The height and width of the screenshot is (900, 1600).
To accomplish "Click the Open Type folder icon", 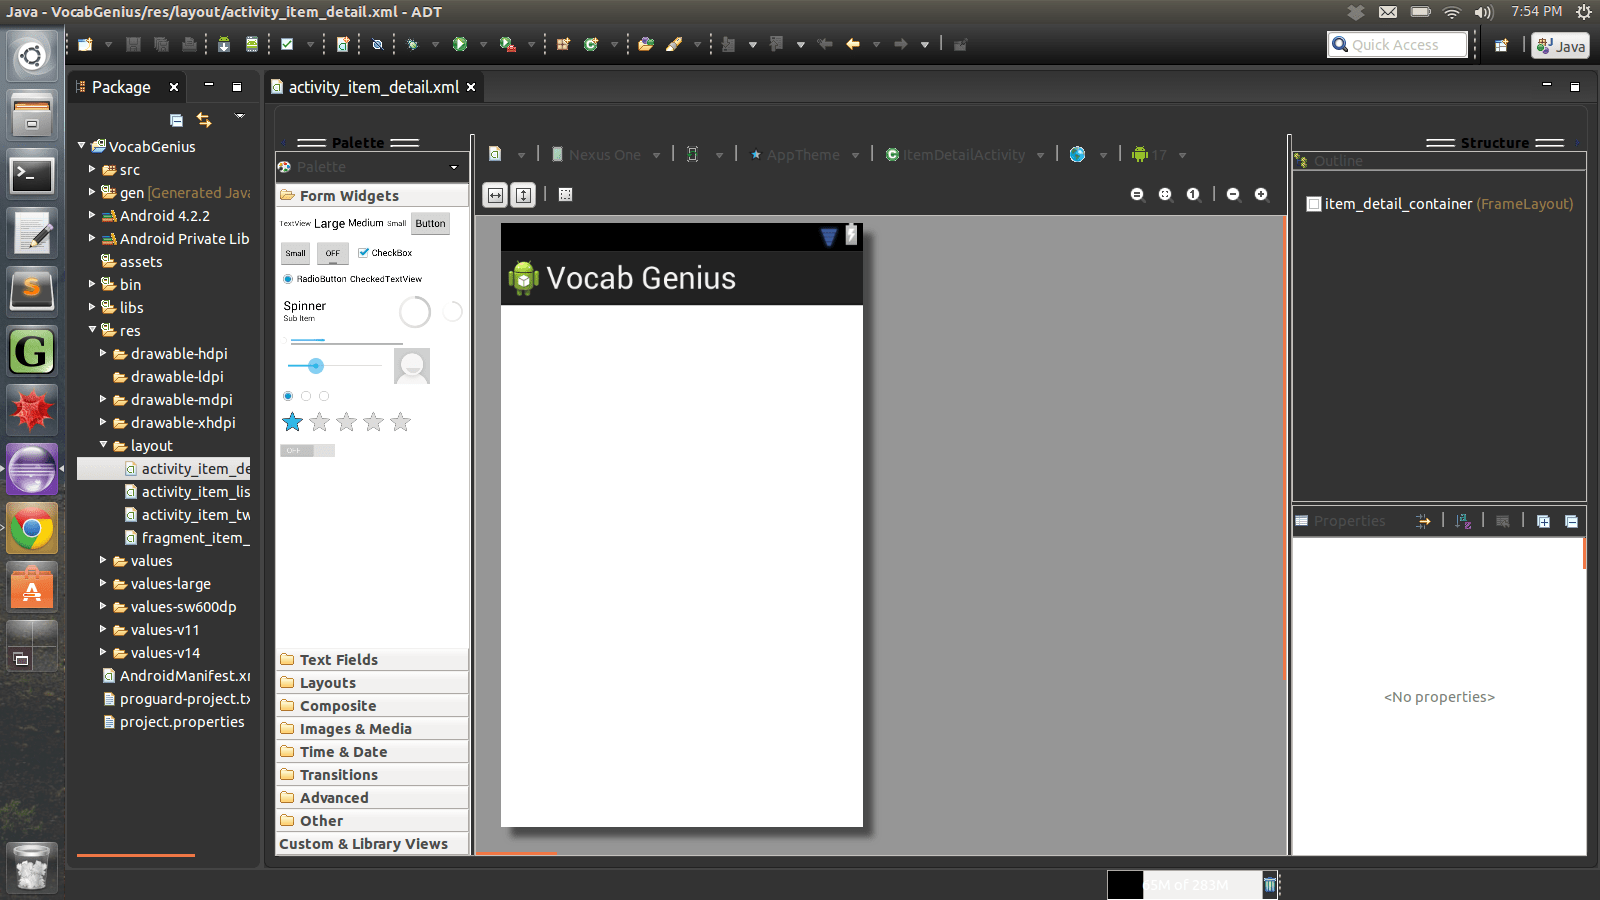I will (x=646, y=44).
